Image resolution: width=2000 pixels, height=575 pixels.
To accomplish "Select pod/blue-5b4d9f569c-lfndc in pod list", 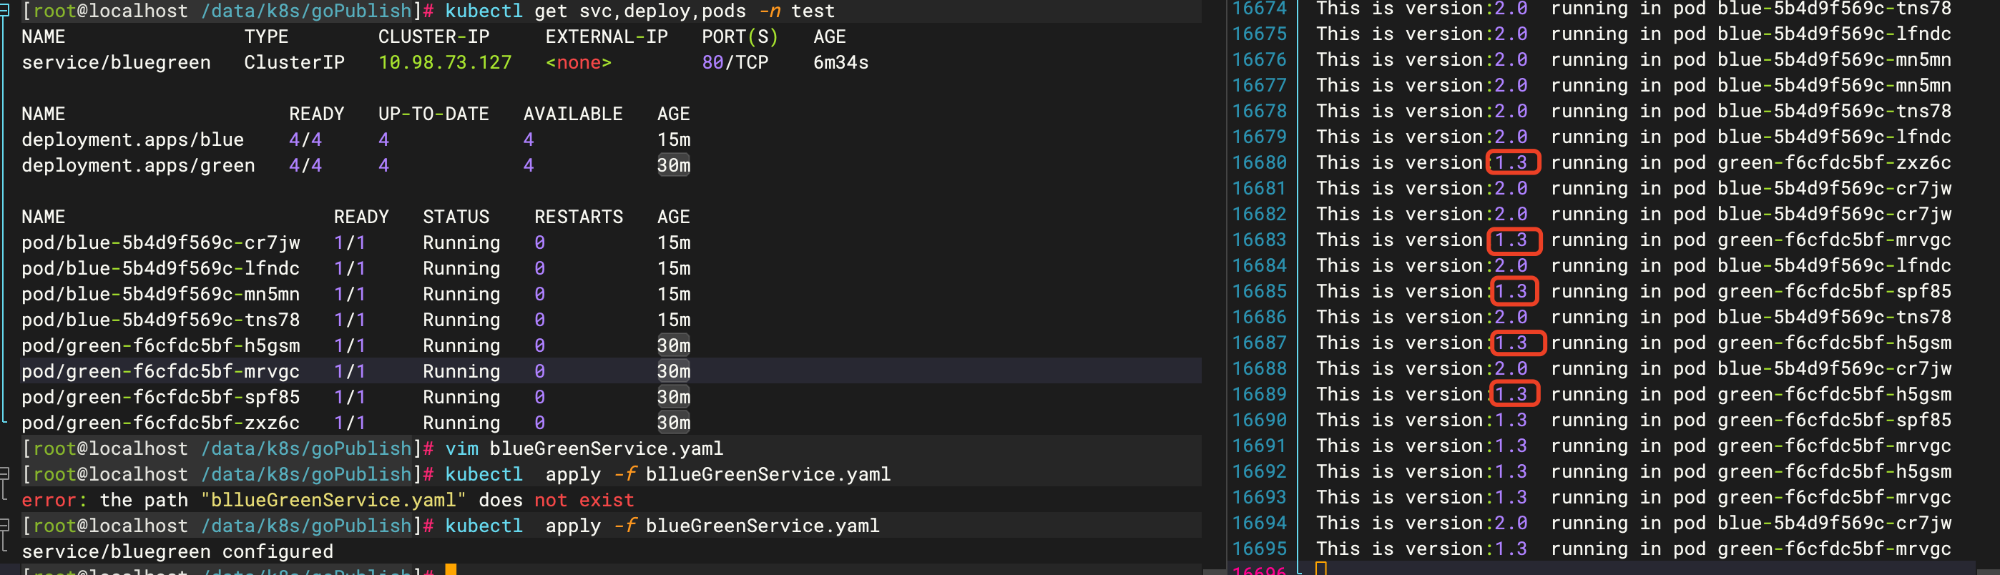I will [x=161, y=269].
